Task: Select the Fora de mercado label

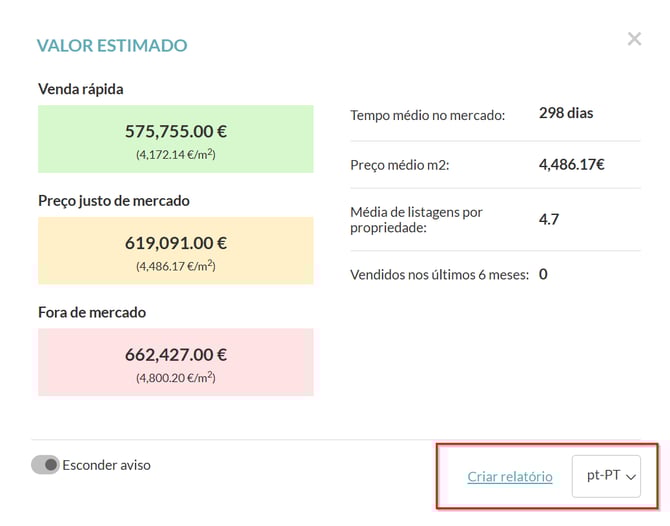Action: click(x=92, y=312)
